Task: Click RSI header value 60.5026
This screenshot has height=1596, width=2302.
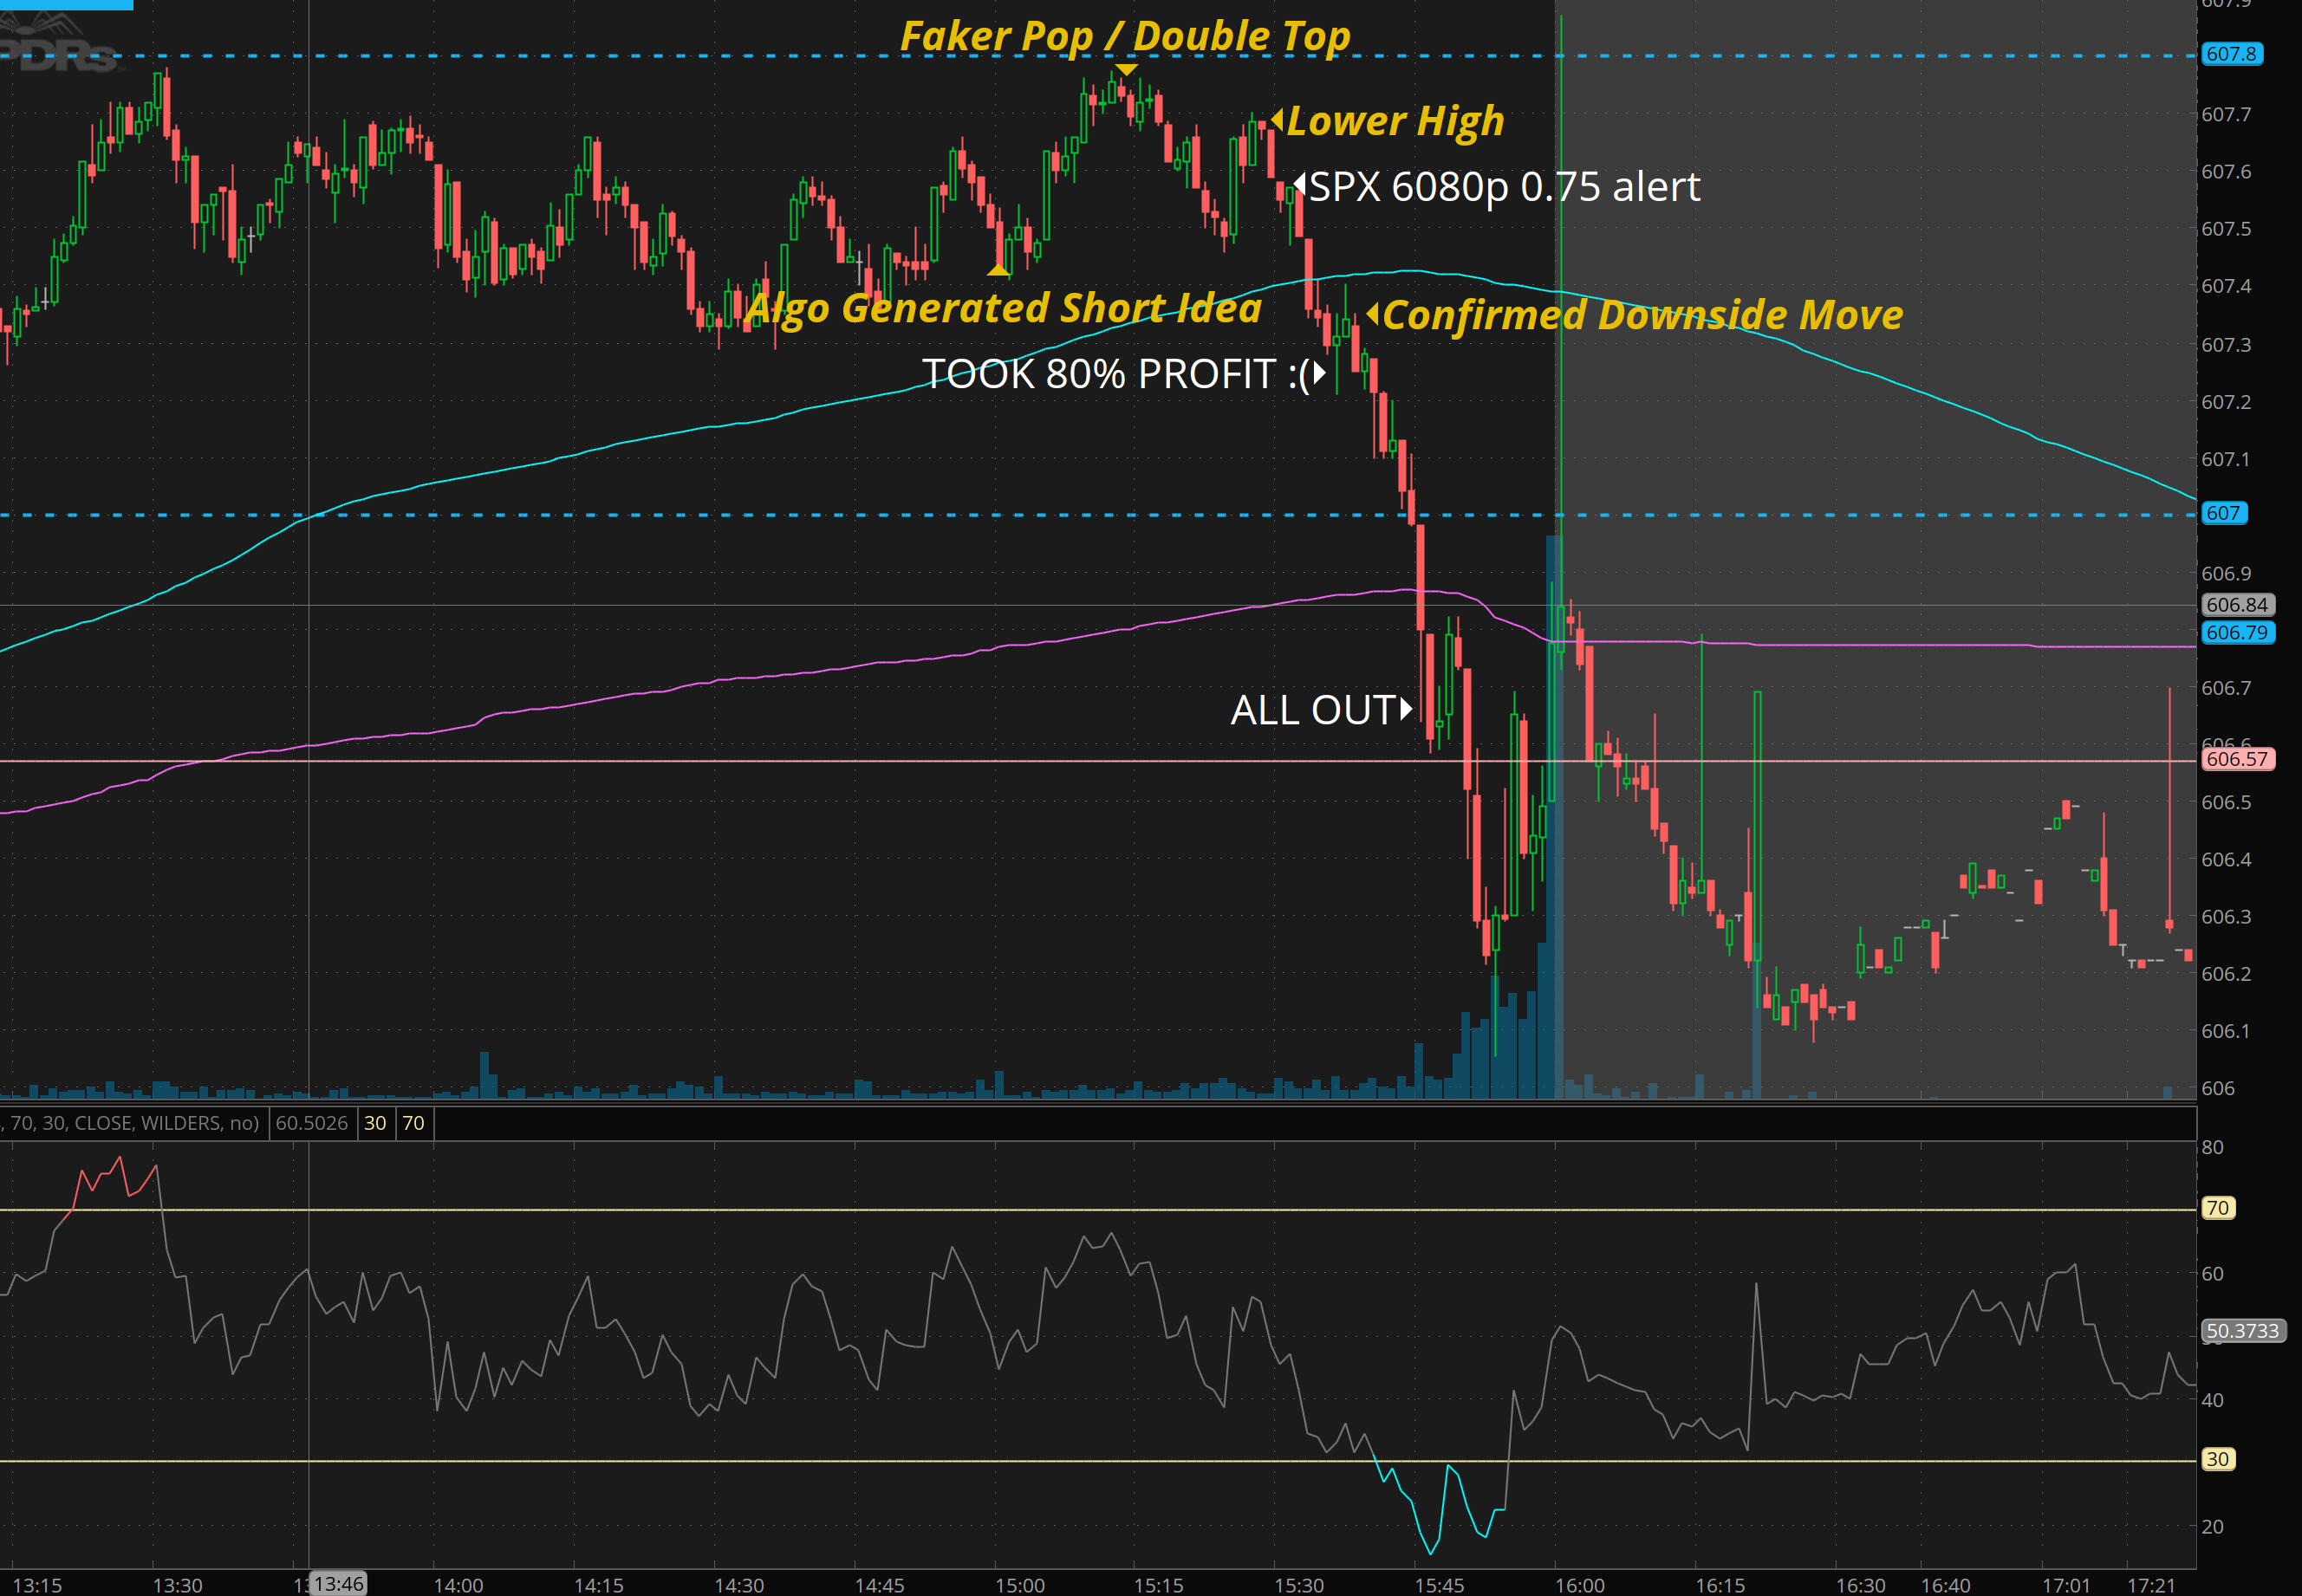Action: 312,1123
